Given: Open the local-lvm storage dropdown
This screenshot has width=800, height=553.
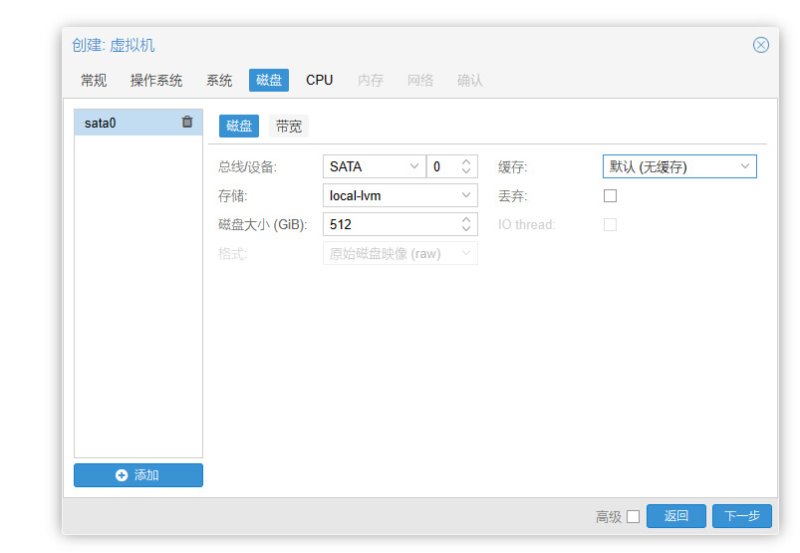Looking at the screenshot, I should coord(466,195).
